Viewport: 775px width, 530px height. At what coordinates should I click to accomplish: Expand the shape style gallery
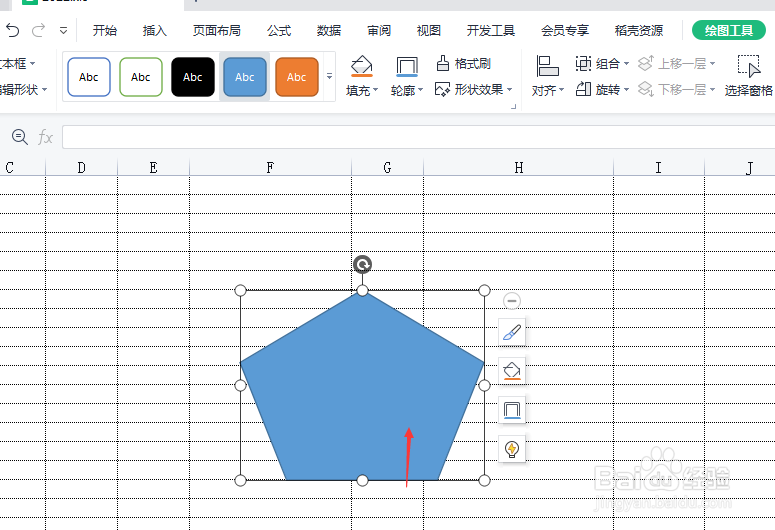pyautogui.click(x=329, y=76)
